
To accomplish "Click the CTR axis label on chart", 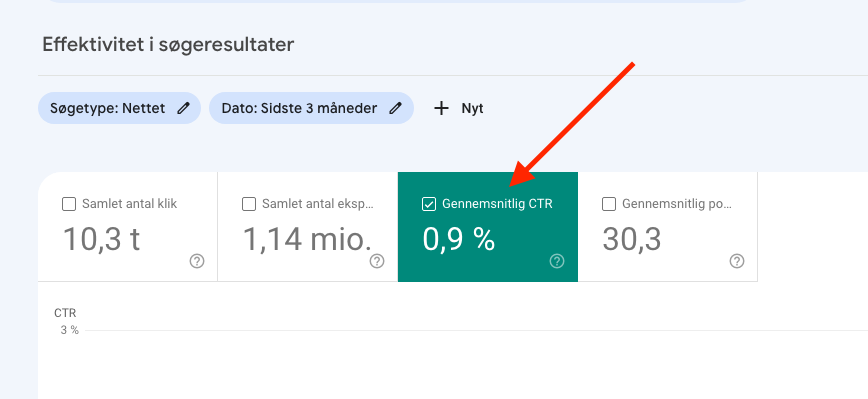I will [x=65, y=313].
